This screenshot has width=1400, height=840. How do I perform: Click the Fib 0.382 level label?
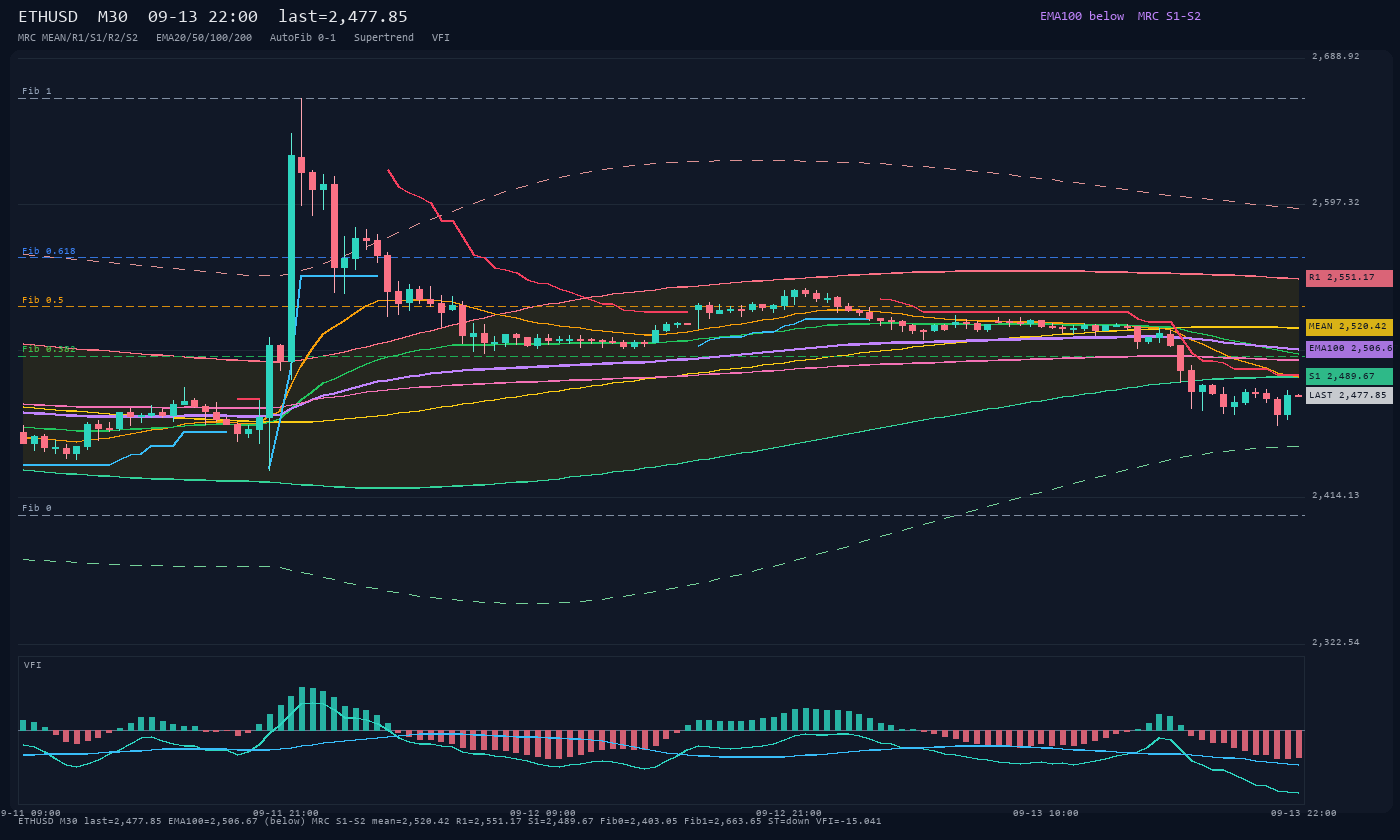[49, 349]
